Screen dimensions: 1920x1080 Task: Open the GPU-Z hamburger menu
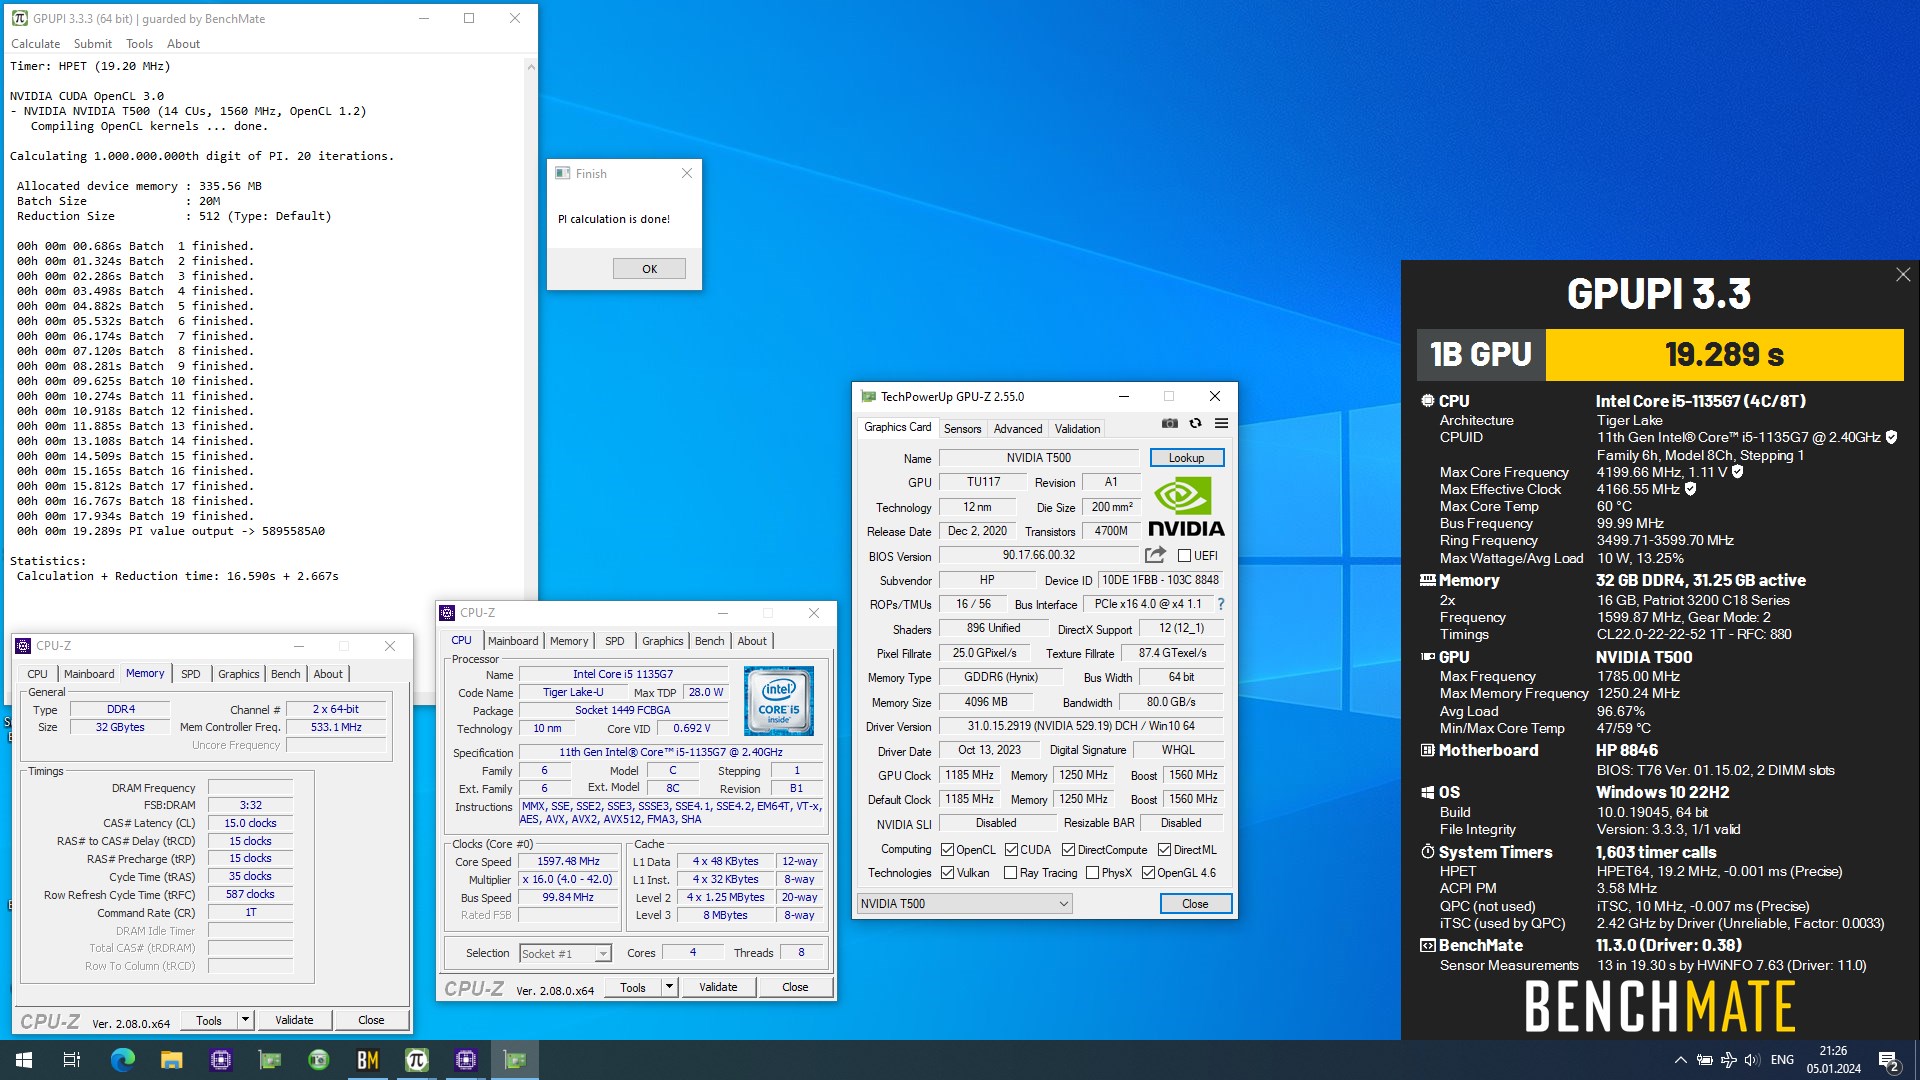1221,424
